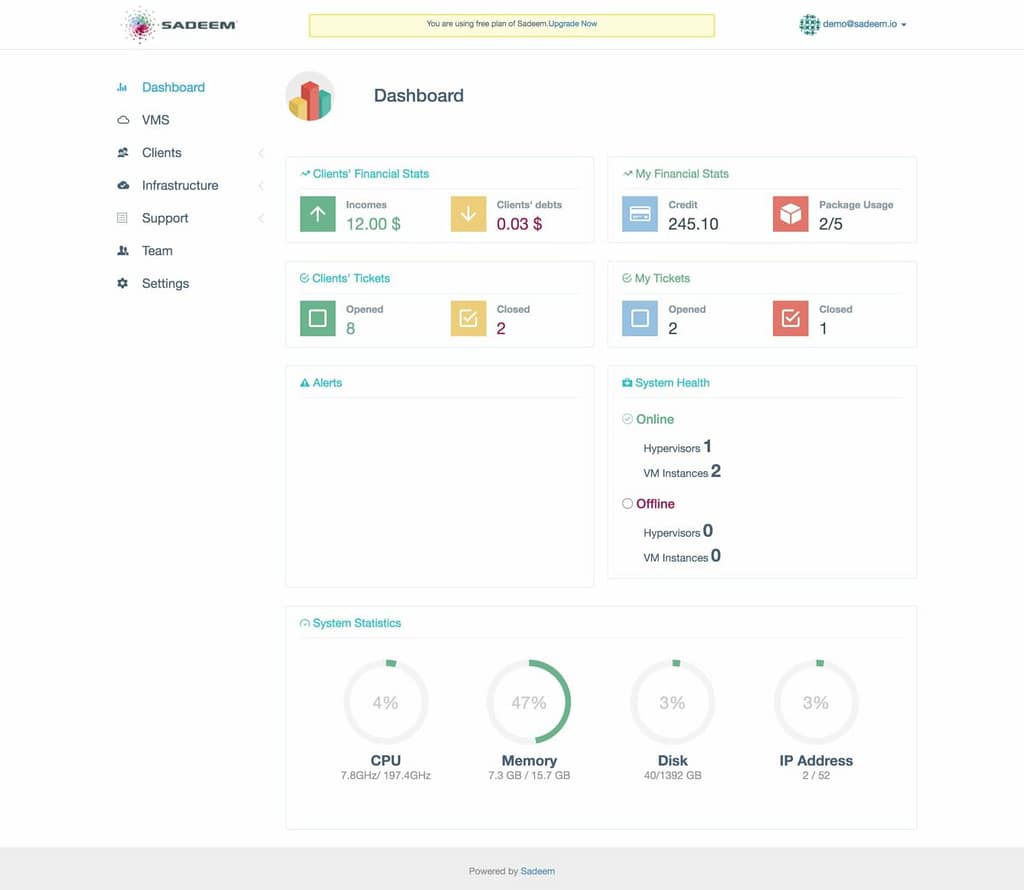Open the demo@sadeem.io account dropdown

(853, 24)
